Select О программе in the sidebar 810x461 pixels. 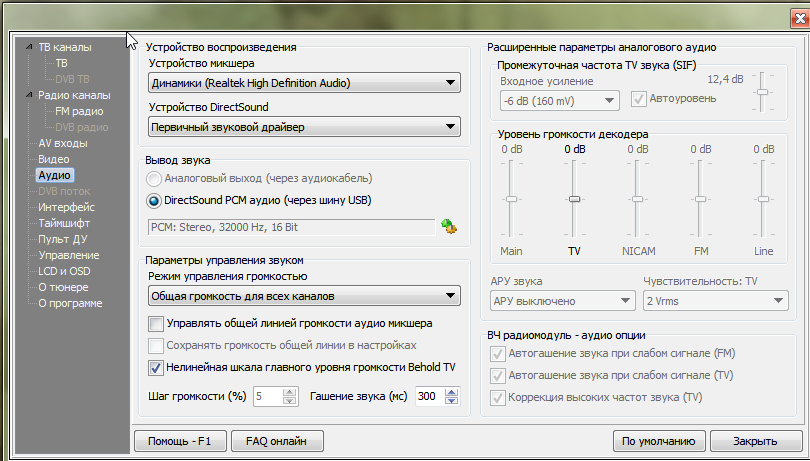click(70, 303)
